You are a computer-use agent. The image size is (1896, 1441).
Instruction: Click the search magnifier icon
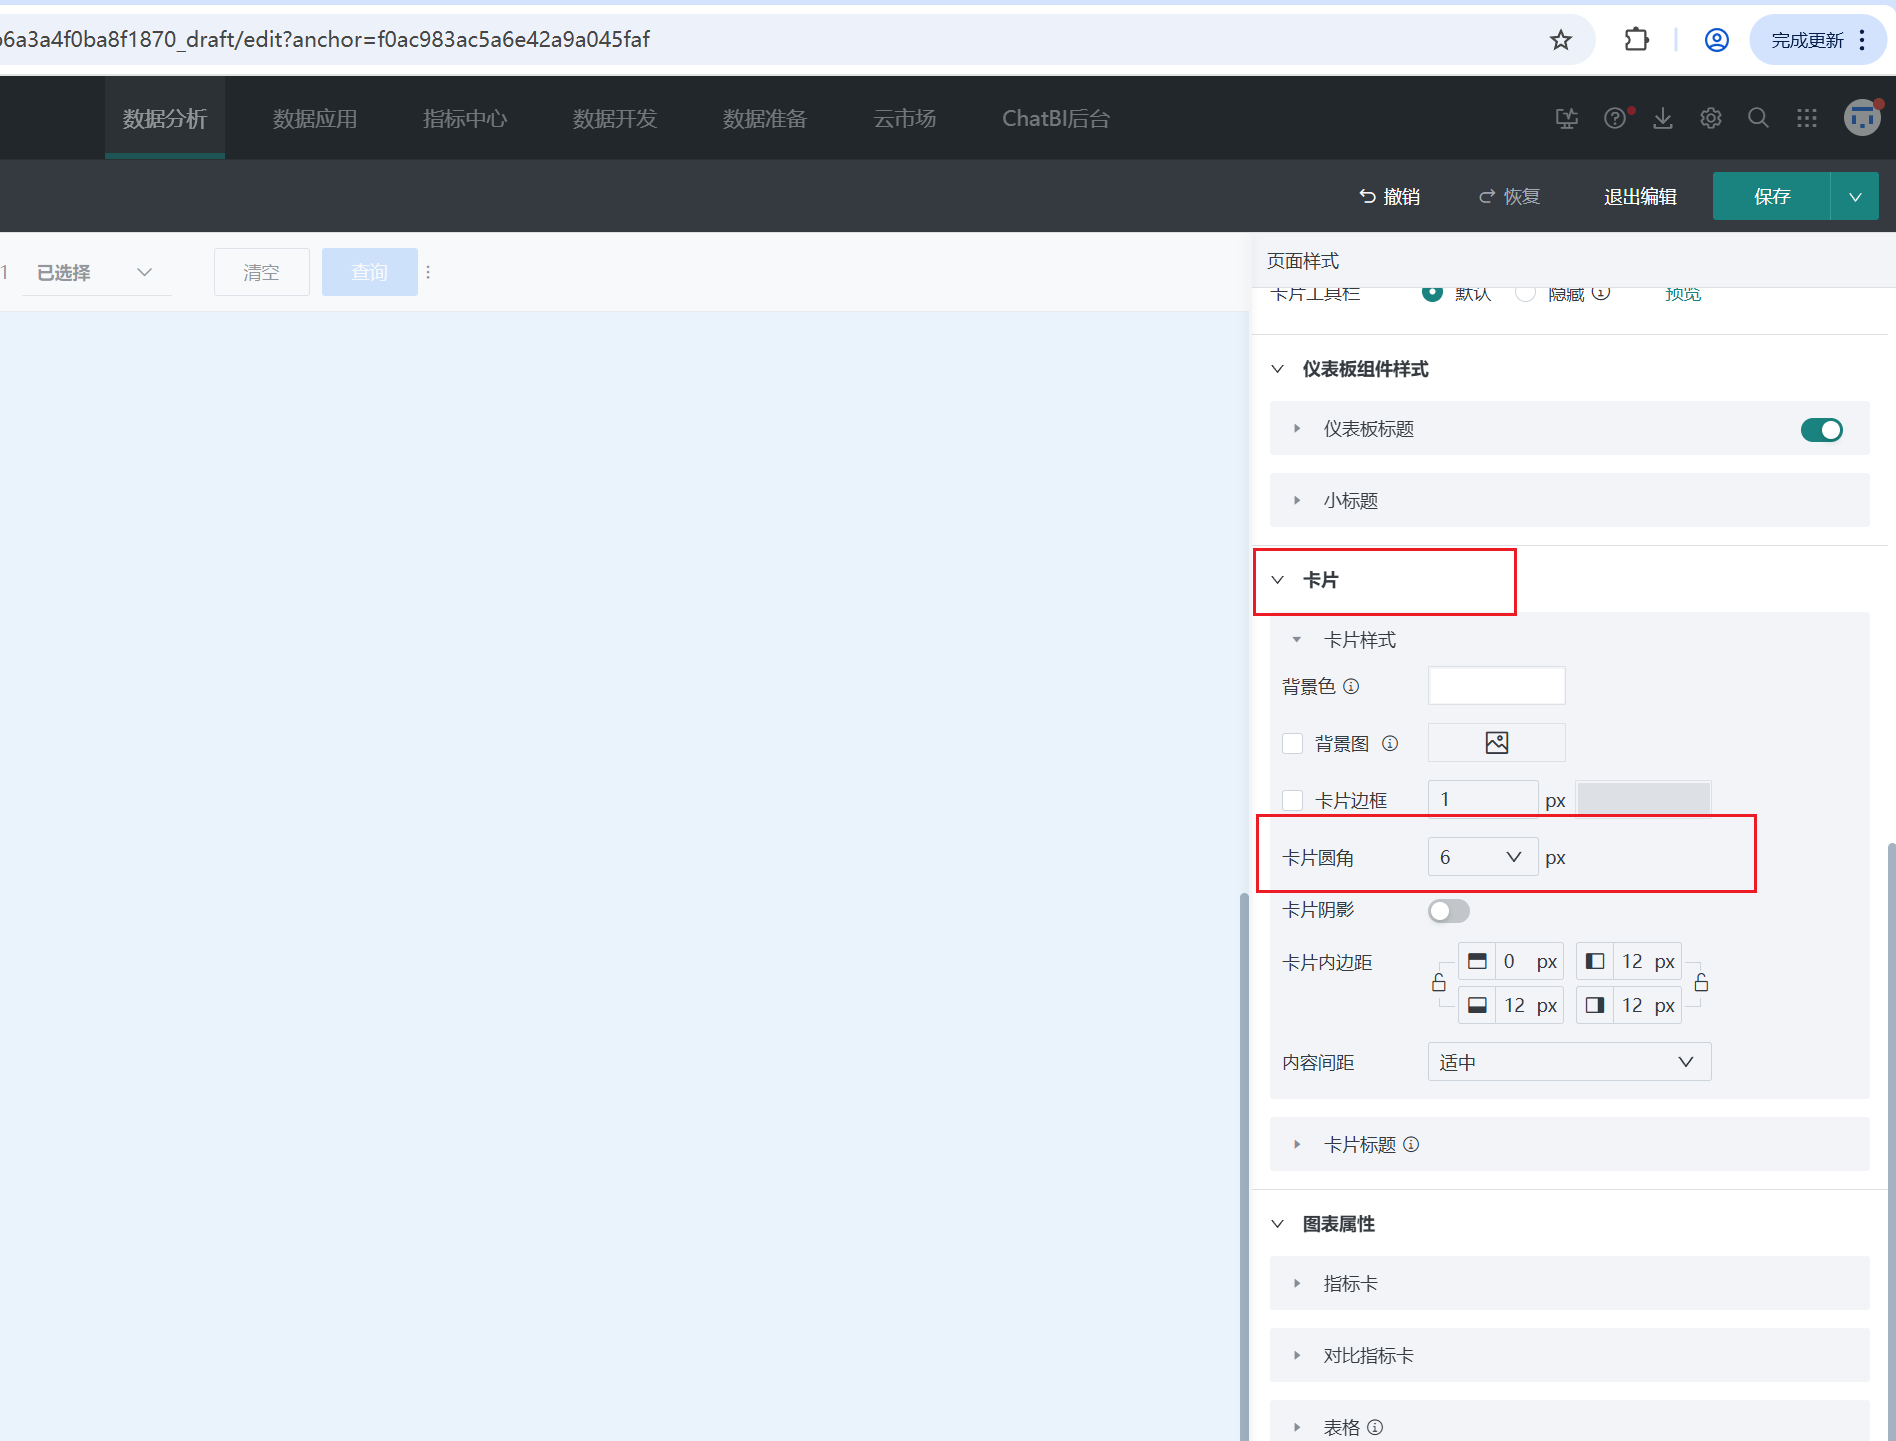(1758, 119)
